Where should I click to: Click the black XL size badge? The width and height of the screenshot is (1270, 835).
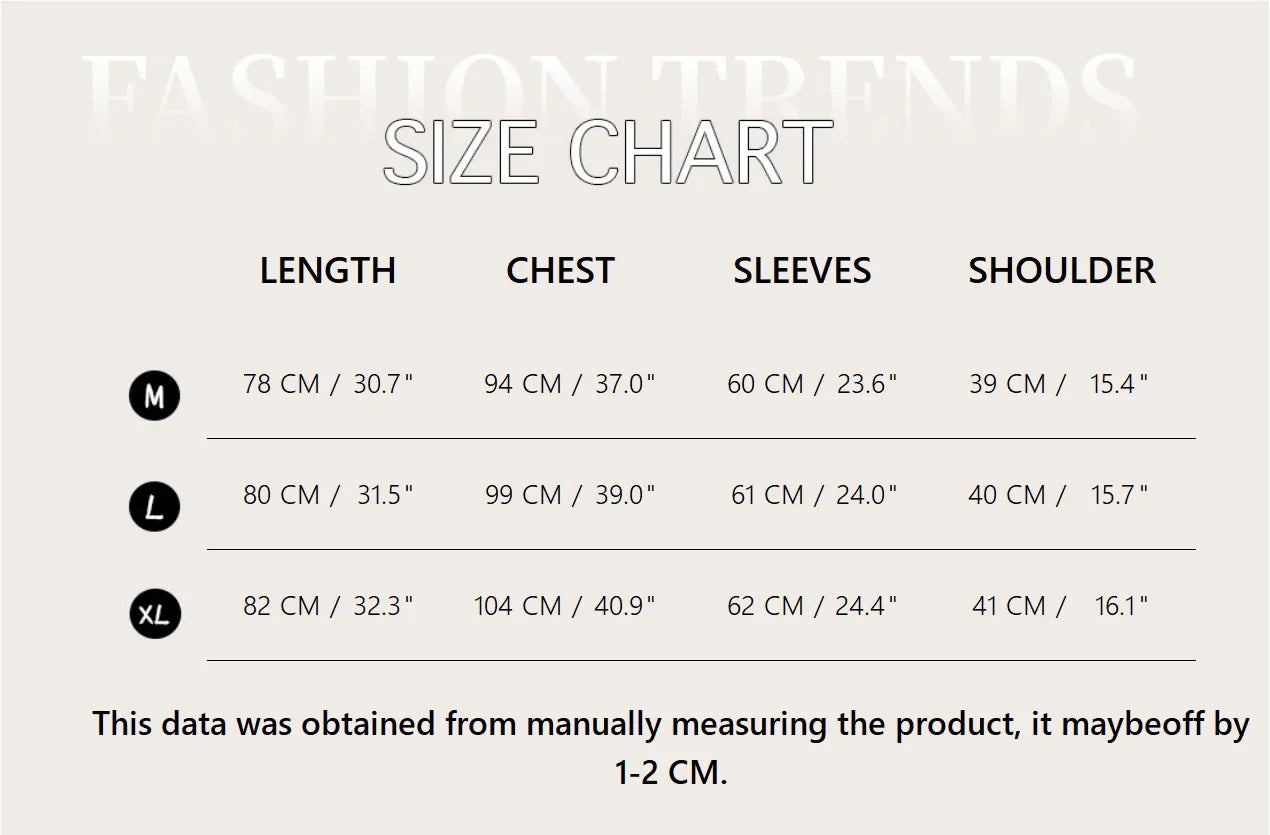tap(154, 614)
